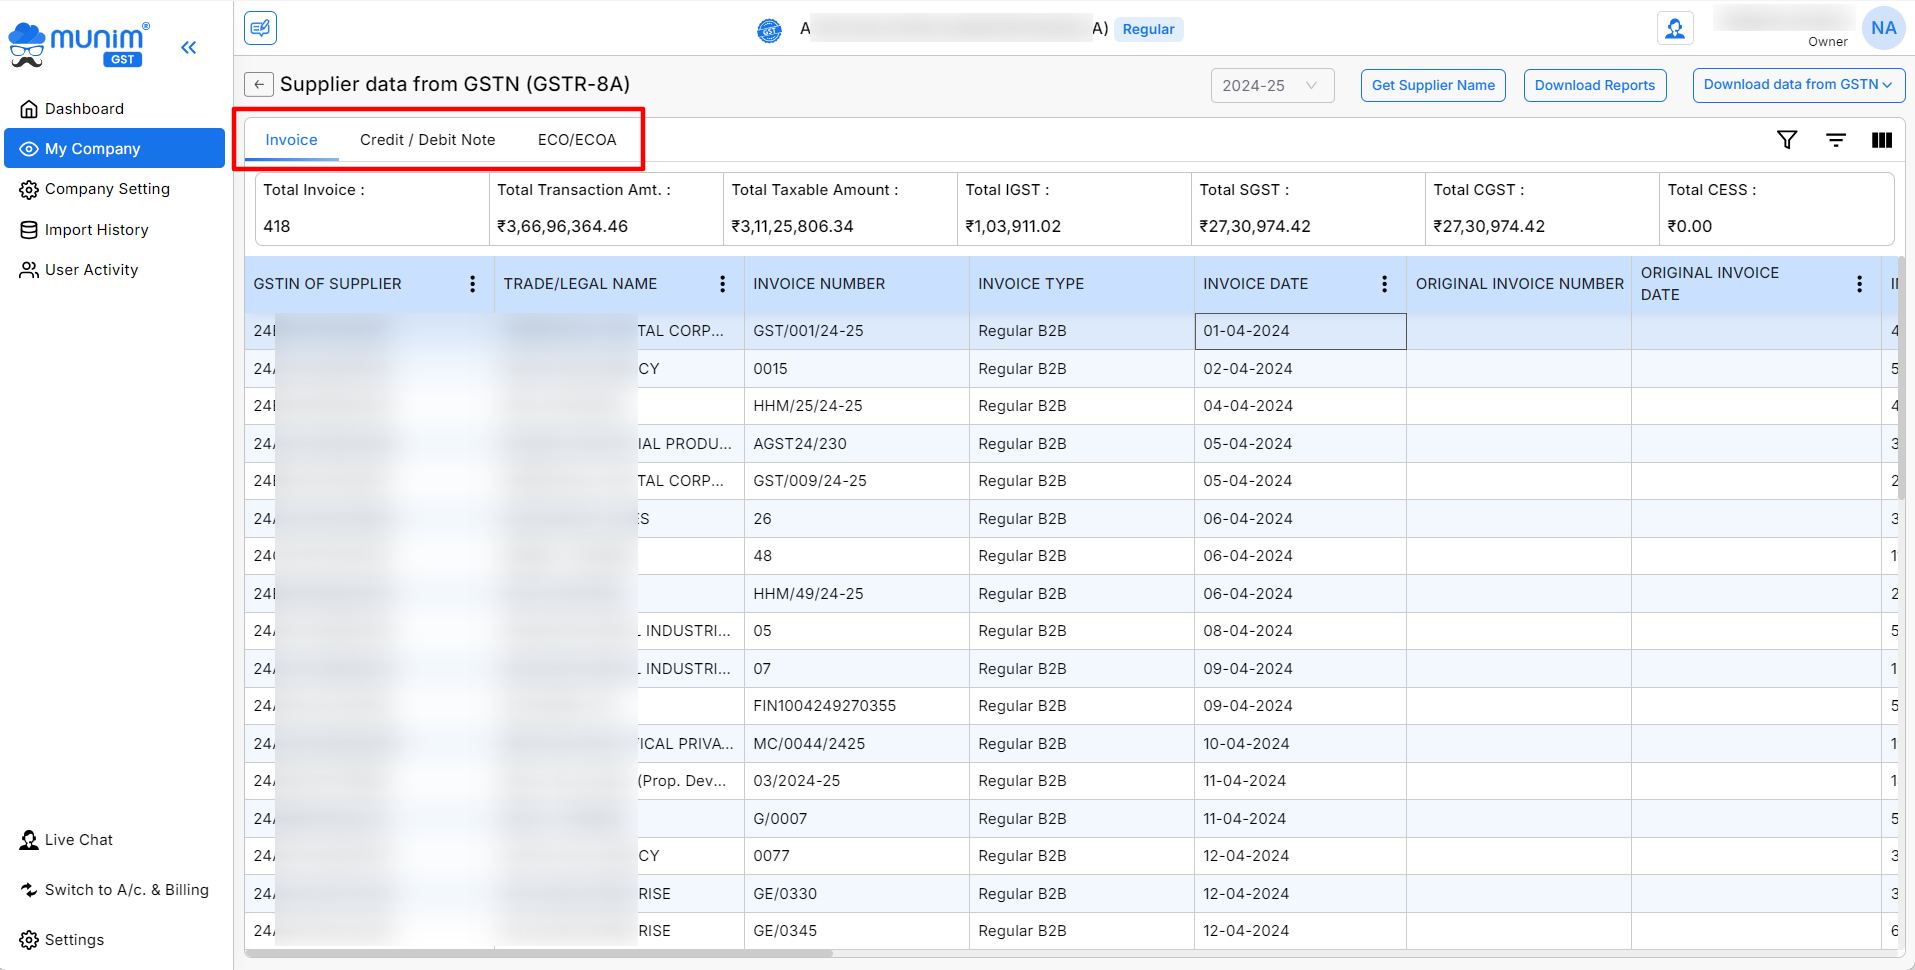Open the filter funnel icon
Image resolution: width=1915 pixels, height=970 pixels.
coord(1787,140)
